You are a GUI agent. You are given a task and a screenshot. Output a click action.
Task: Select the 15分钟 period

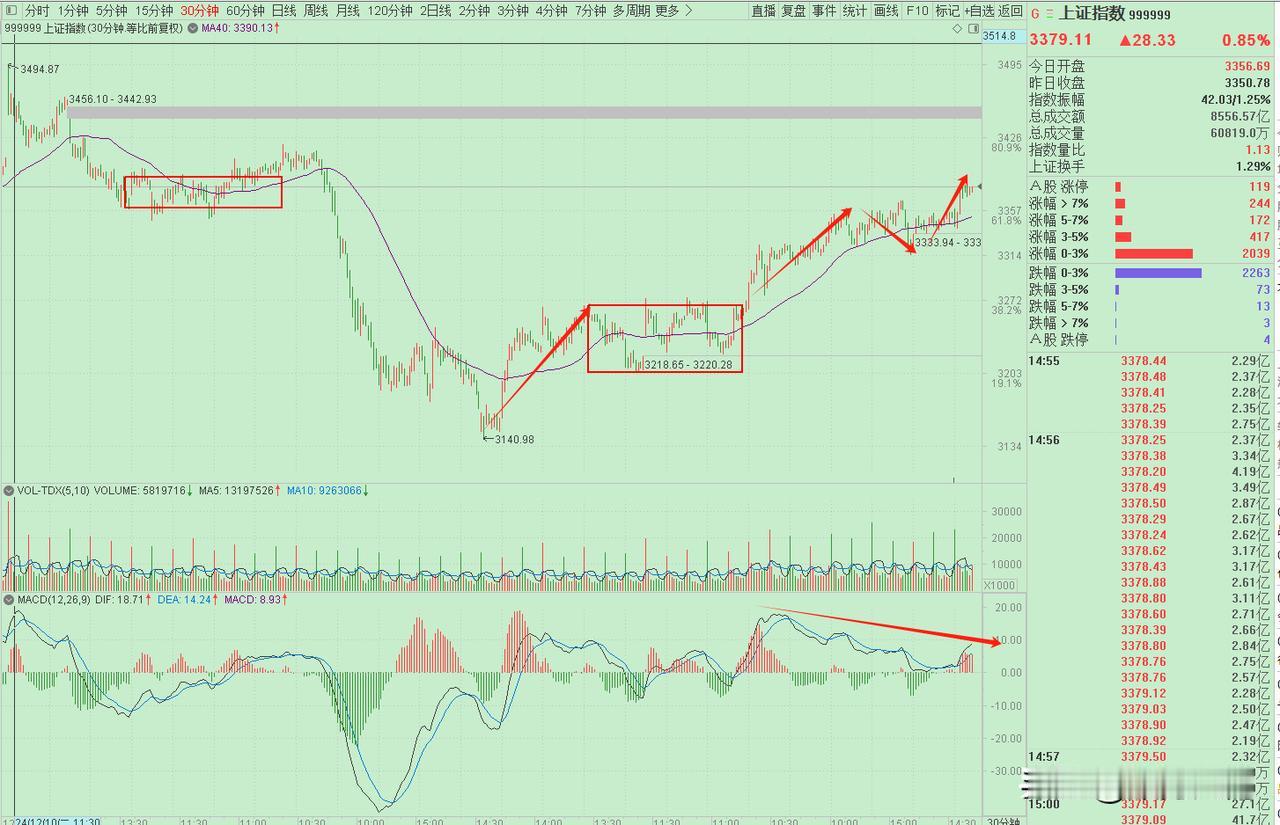pyautogui.click(x=154, y=10)
